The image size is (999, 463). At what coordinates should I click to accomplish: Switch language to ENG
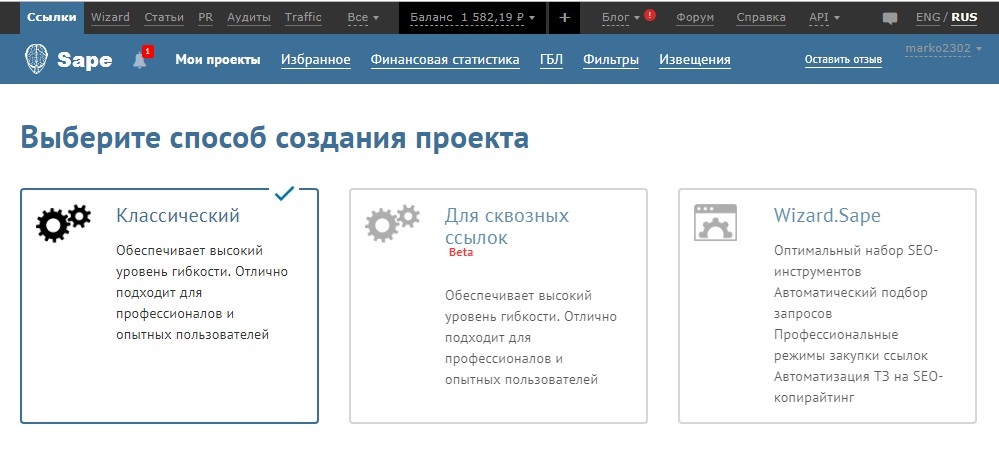click(x=928, y=17)
